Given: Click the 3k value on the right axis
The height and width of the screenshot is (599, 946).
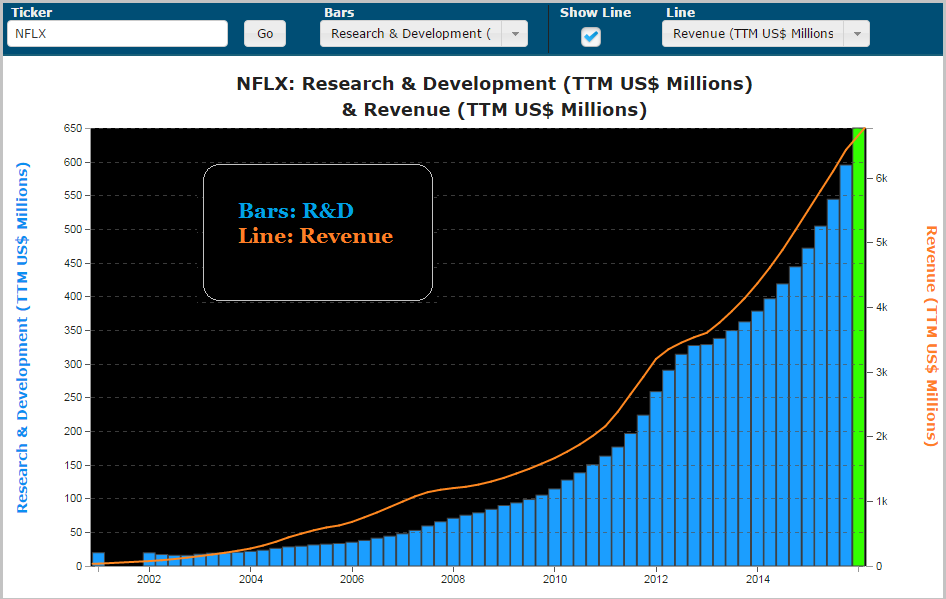Looking at the screenshot, I should (881, 372).
